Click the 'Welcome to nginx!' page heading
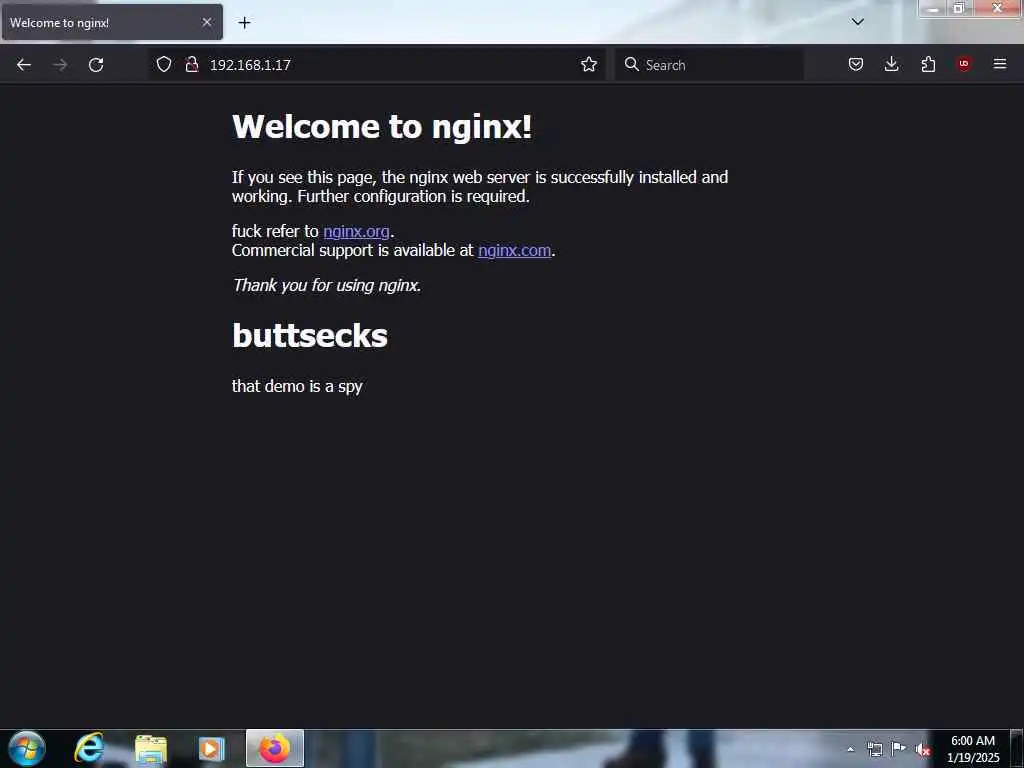This screenshot has height=768, width=1024. 382,126
